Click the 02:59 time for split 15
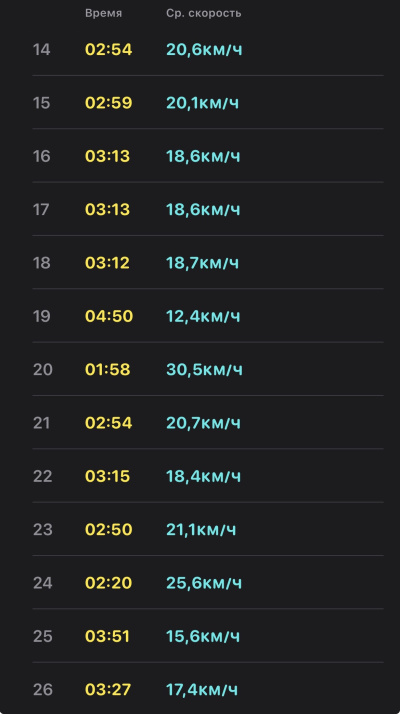 click(x=108, y=103)
